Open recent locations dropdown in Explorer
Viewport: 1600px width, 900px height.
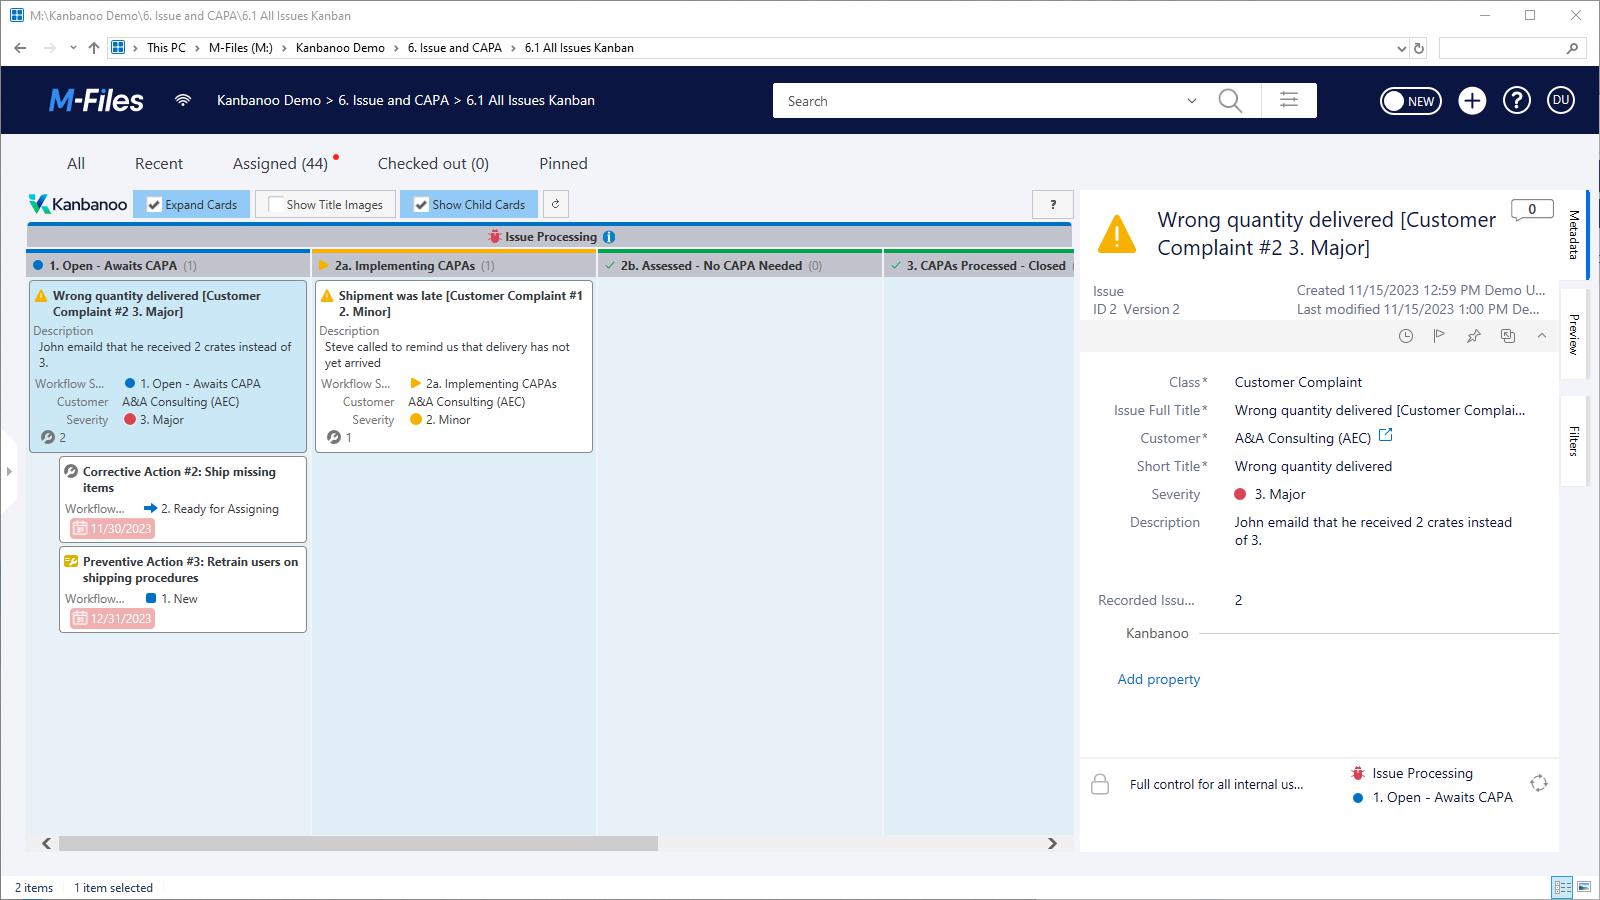(73, 47)
